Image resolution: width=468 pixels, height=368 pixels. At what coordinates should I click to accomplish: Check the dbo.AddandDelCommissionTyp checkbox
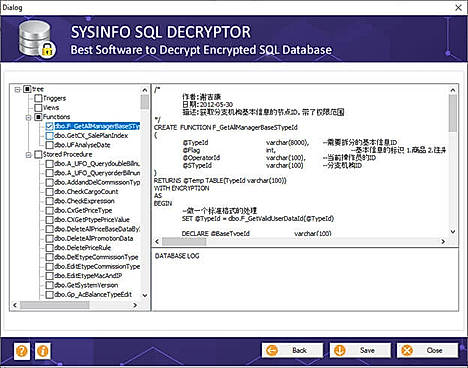49,182
